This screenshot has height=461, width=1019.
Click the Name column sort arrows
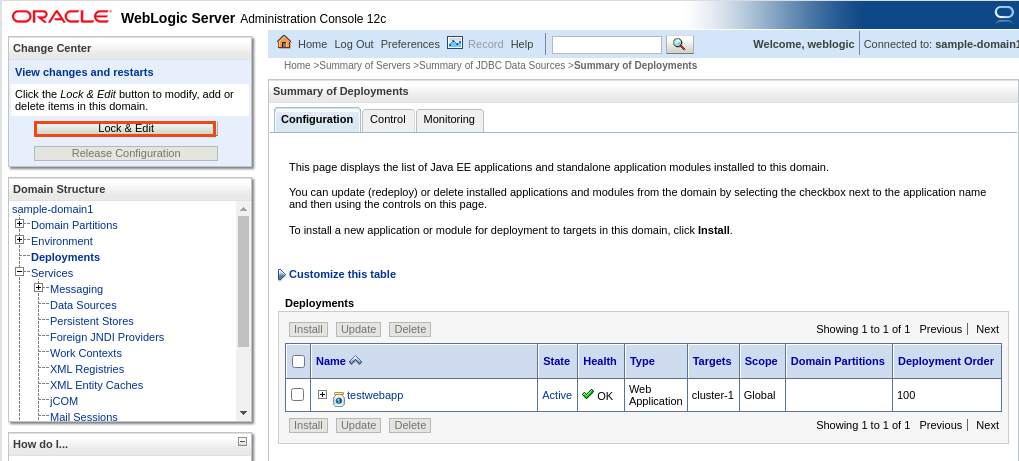(355, 361)
